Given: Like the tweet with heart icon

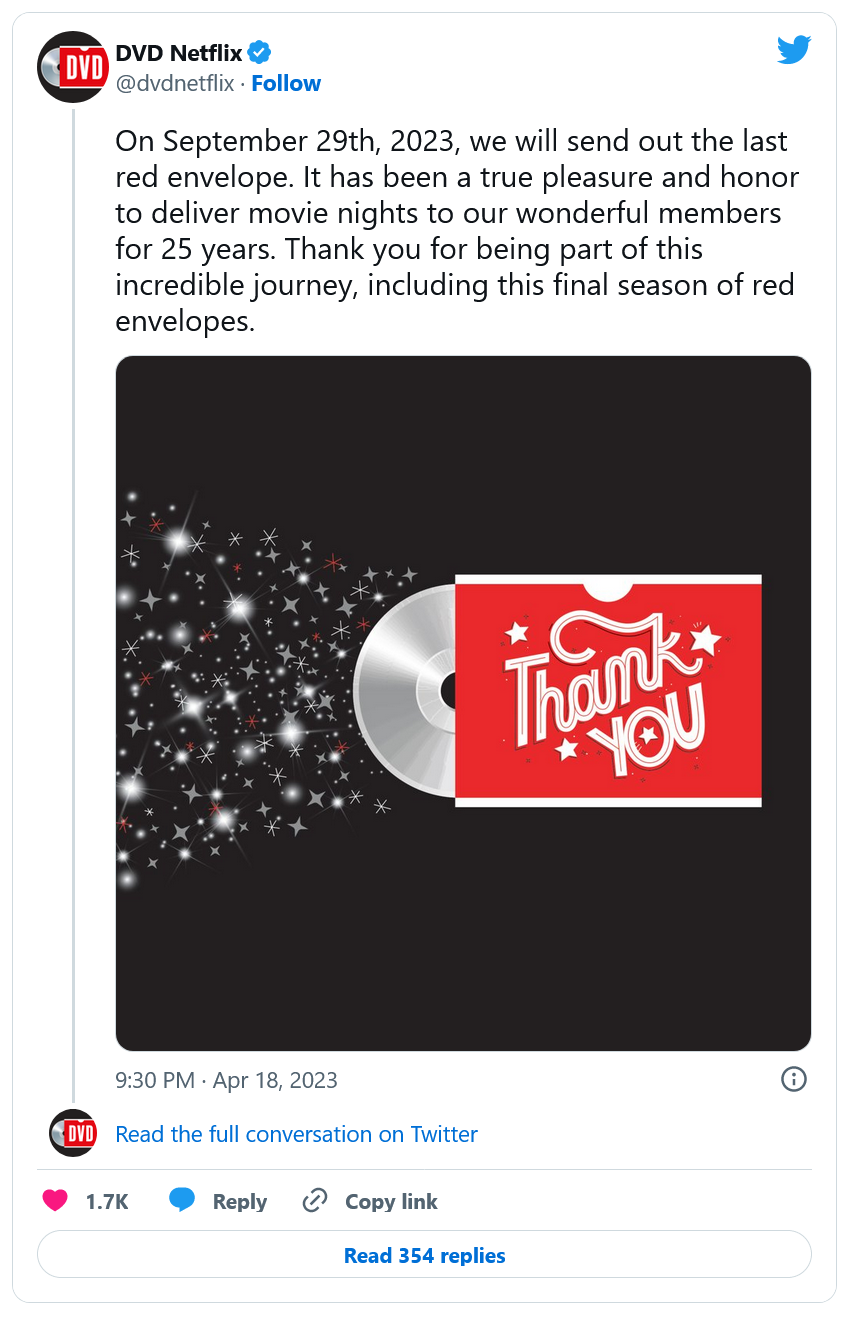Looking at the screenshot, I should (55, 1201).
